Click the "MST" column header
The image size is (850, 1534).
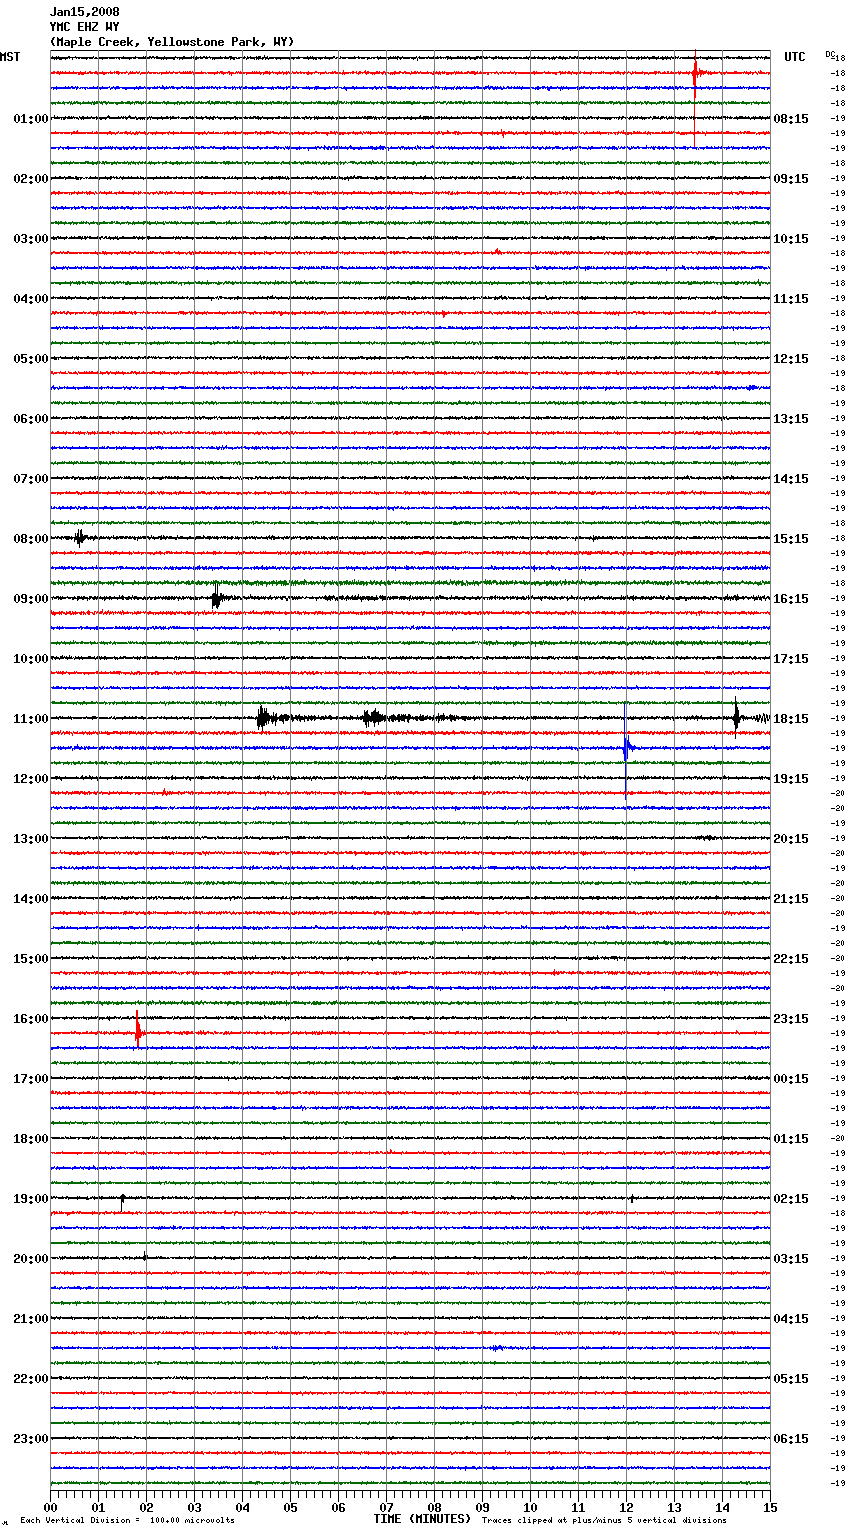click(x=10, y=57)
